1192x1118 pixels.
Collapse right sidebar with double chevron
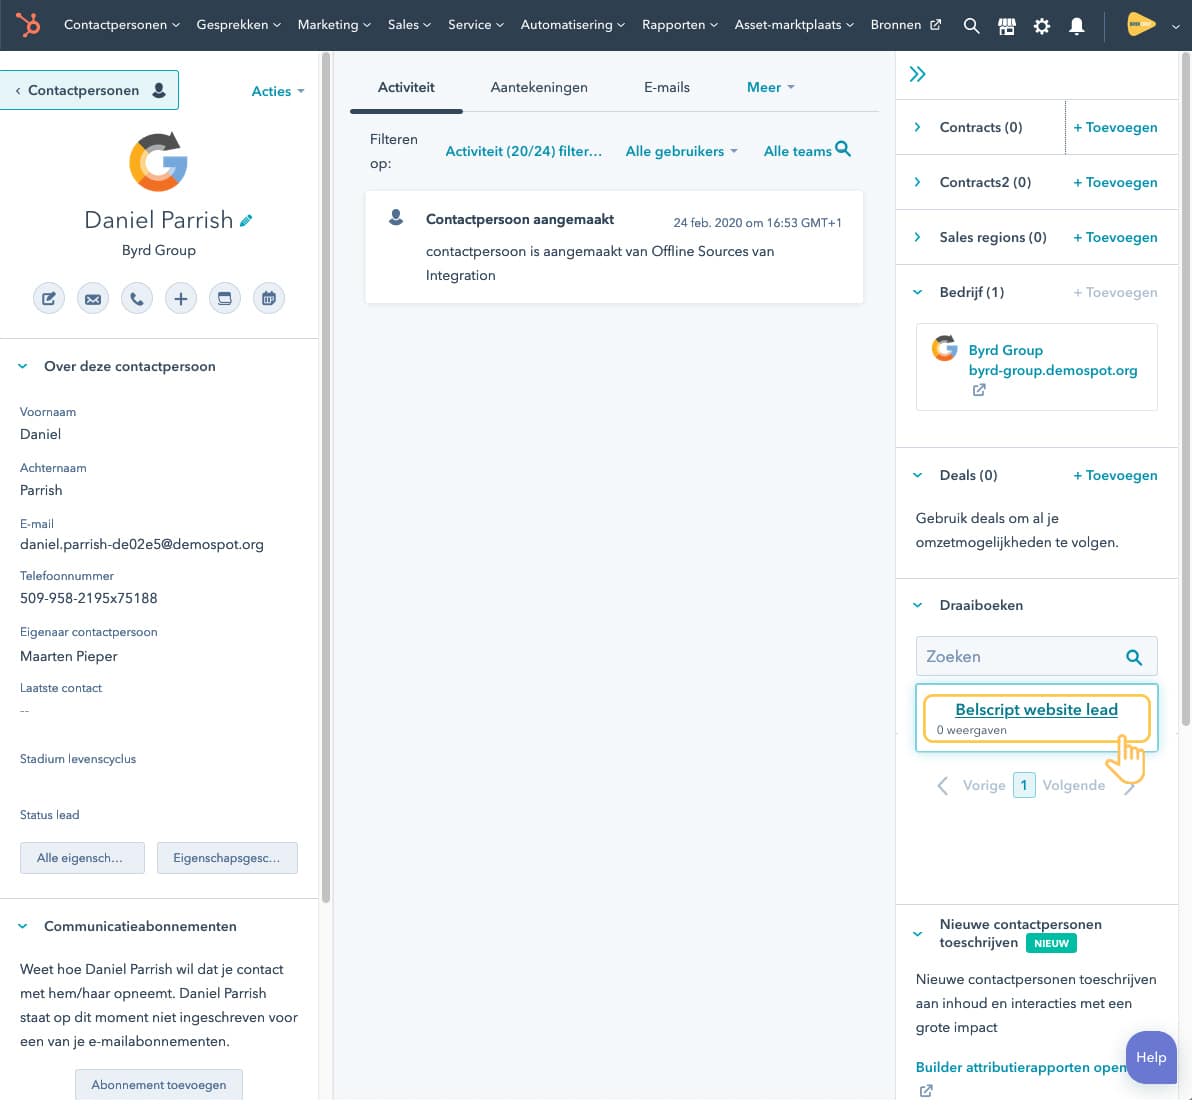pos(918,74)
